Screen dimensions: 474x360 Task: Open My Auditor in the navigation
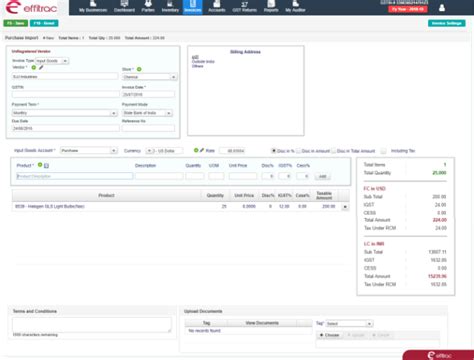coord(295,7)
